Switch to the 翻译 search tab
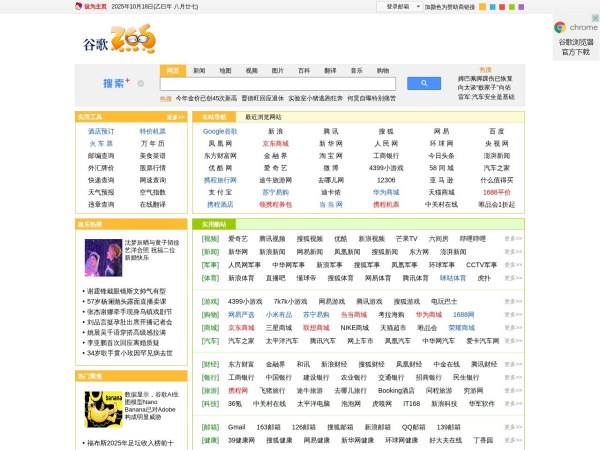 point(330,70)
